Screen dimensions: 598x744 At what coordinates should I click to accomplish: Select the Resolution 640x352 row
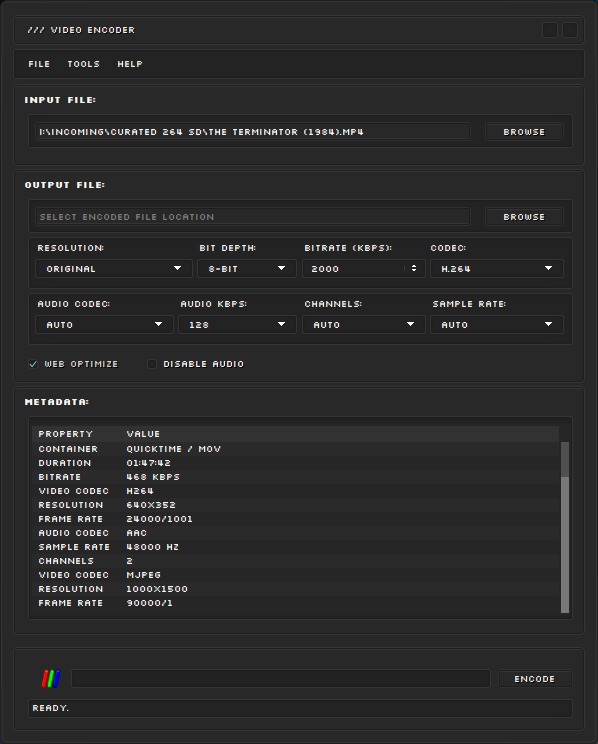(x=296, y=505)
